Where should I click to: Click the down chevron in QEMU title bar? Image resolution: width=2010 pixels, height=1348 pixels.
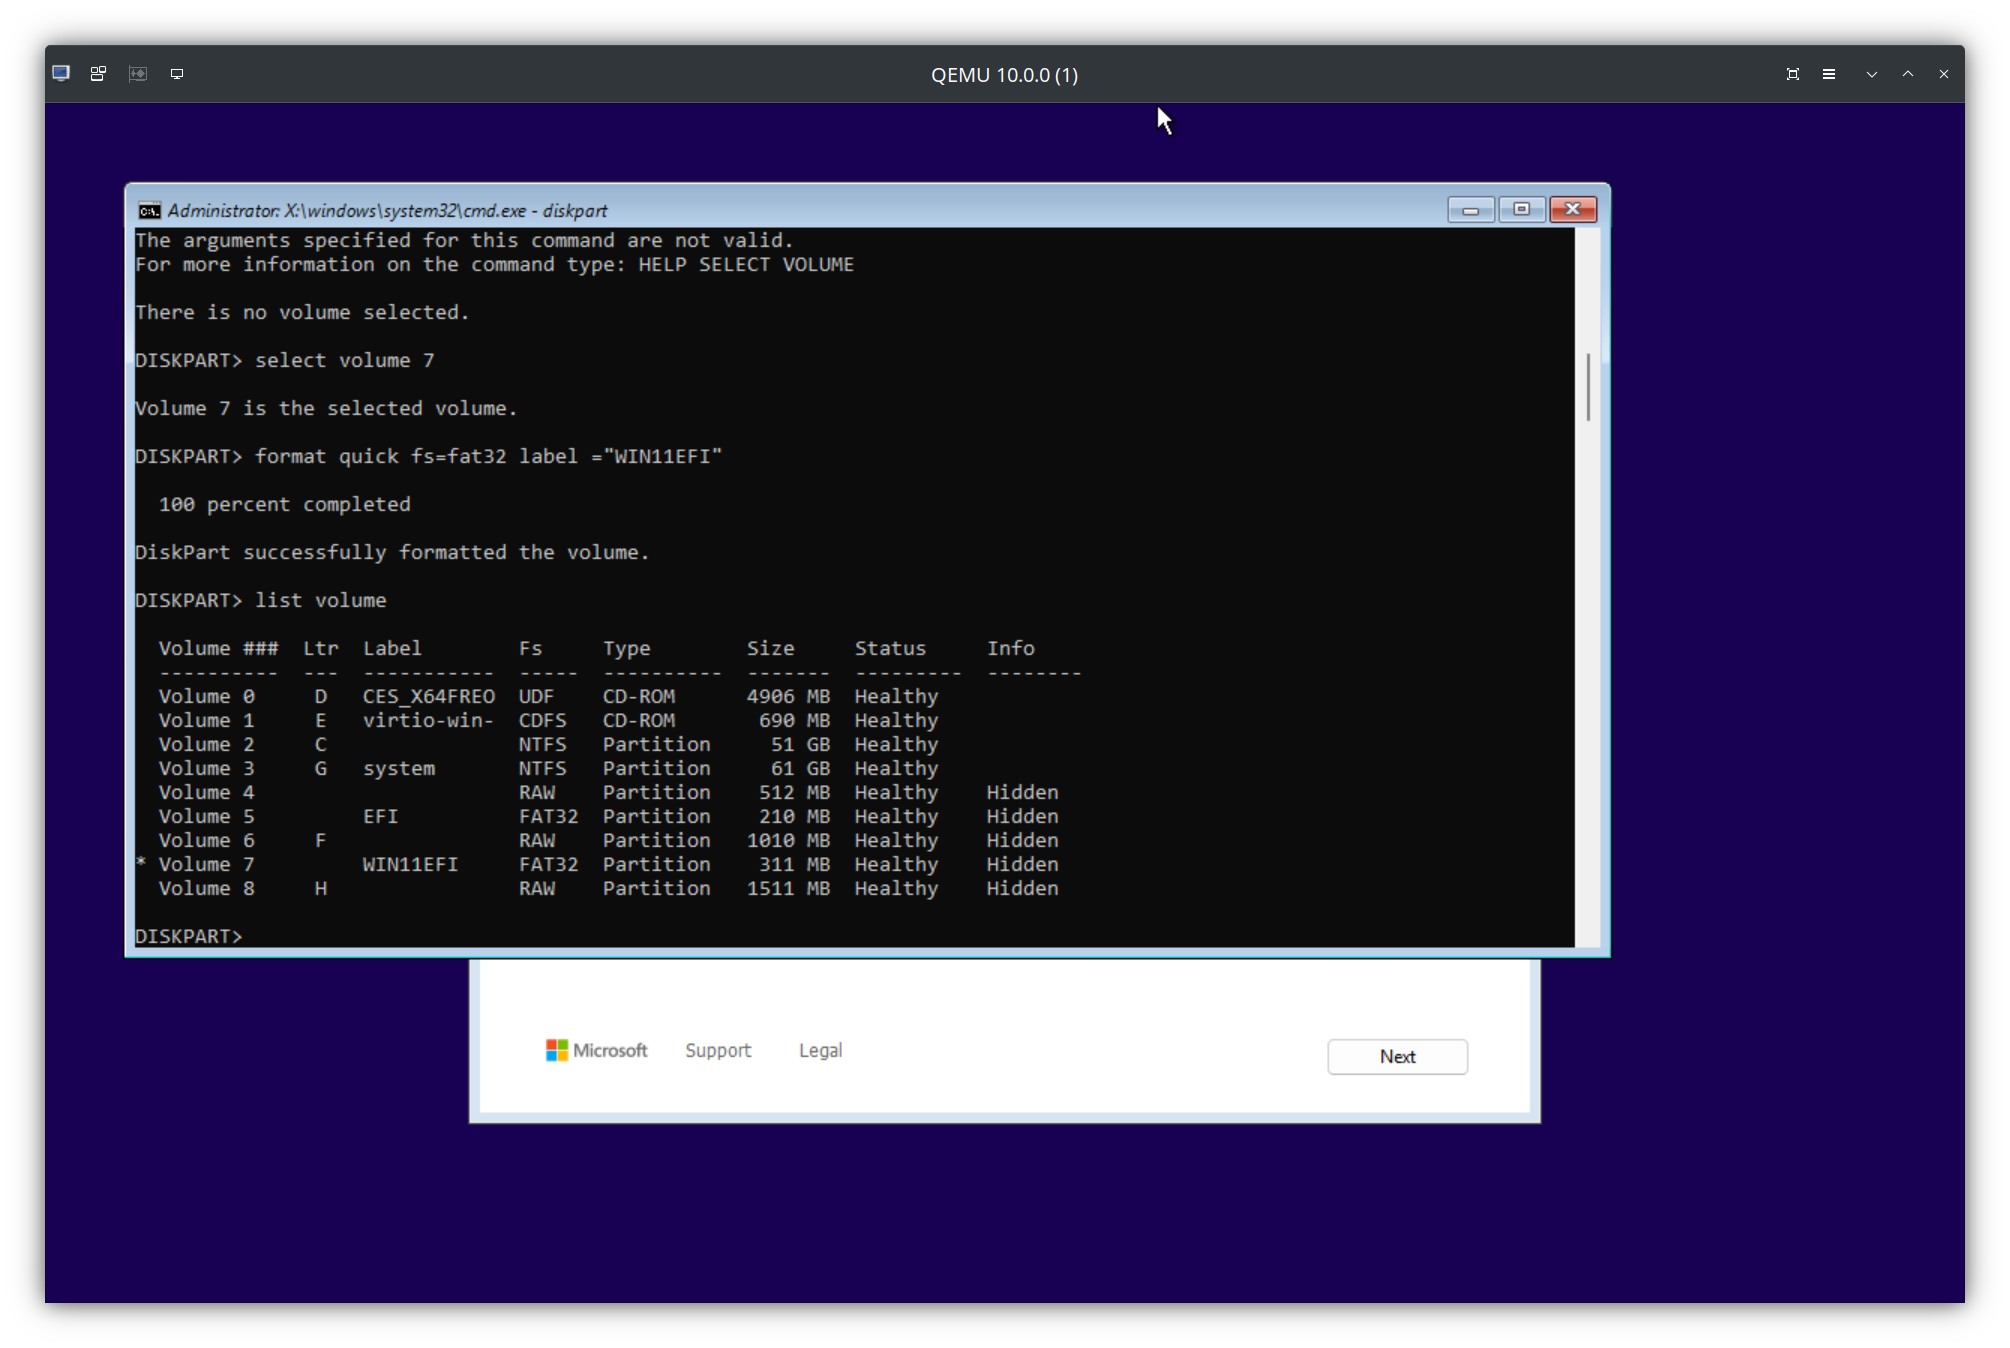[x=1871, y=73]
